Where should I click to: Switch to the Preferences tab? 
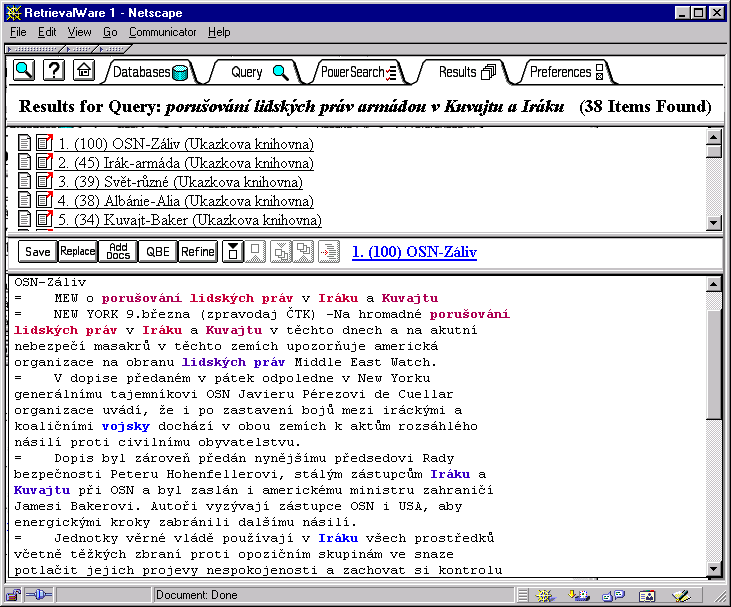[x=566, y=72]
